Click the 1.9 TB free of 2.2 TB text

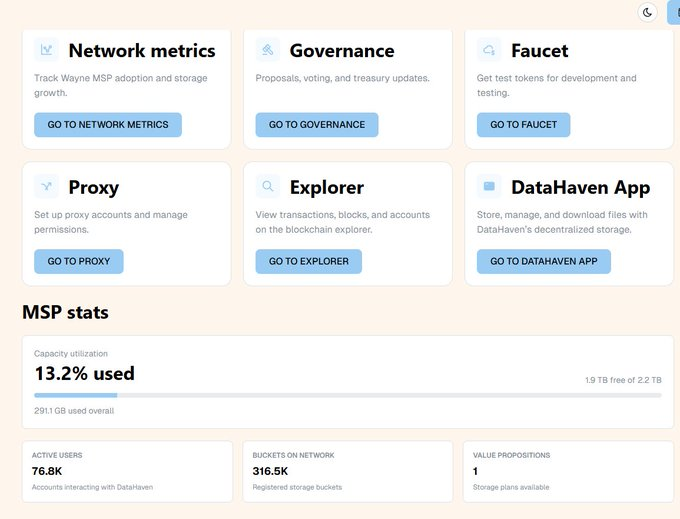coord(623,380)
